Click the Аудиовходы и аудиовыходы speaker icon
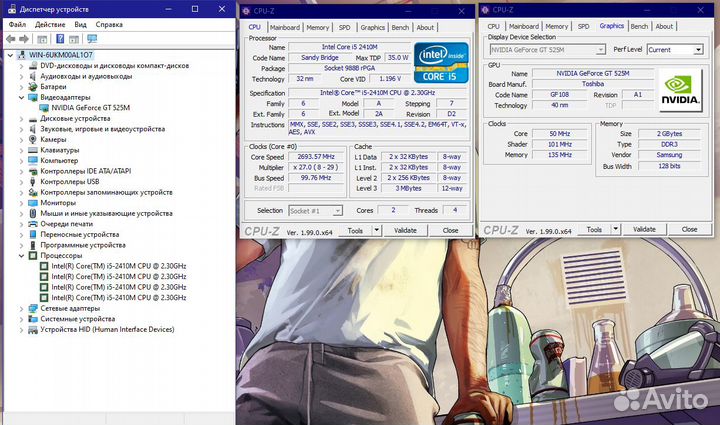The width and height of the screenshot is (720, 425). coord(33,76)
